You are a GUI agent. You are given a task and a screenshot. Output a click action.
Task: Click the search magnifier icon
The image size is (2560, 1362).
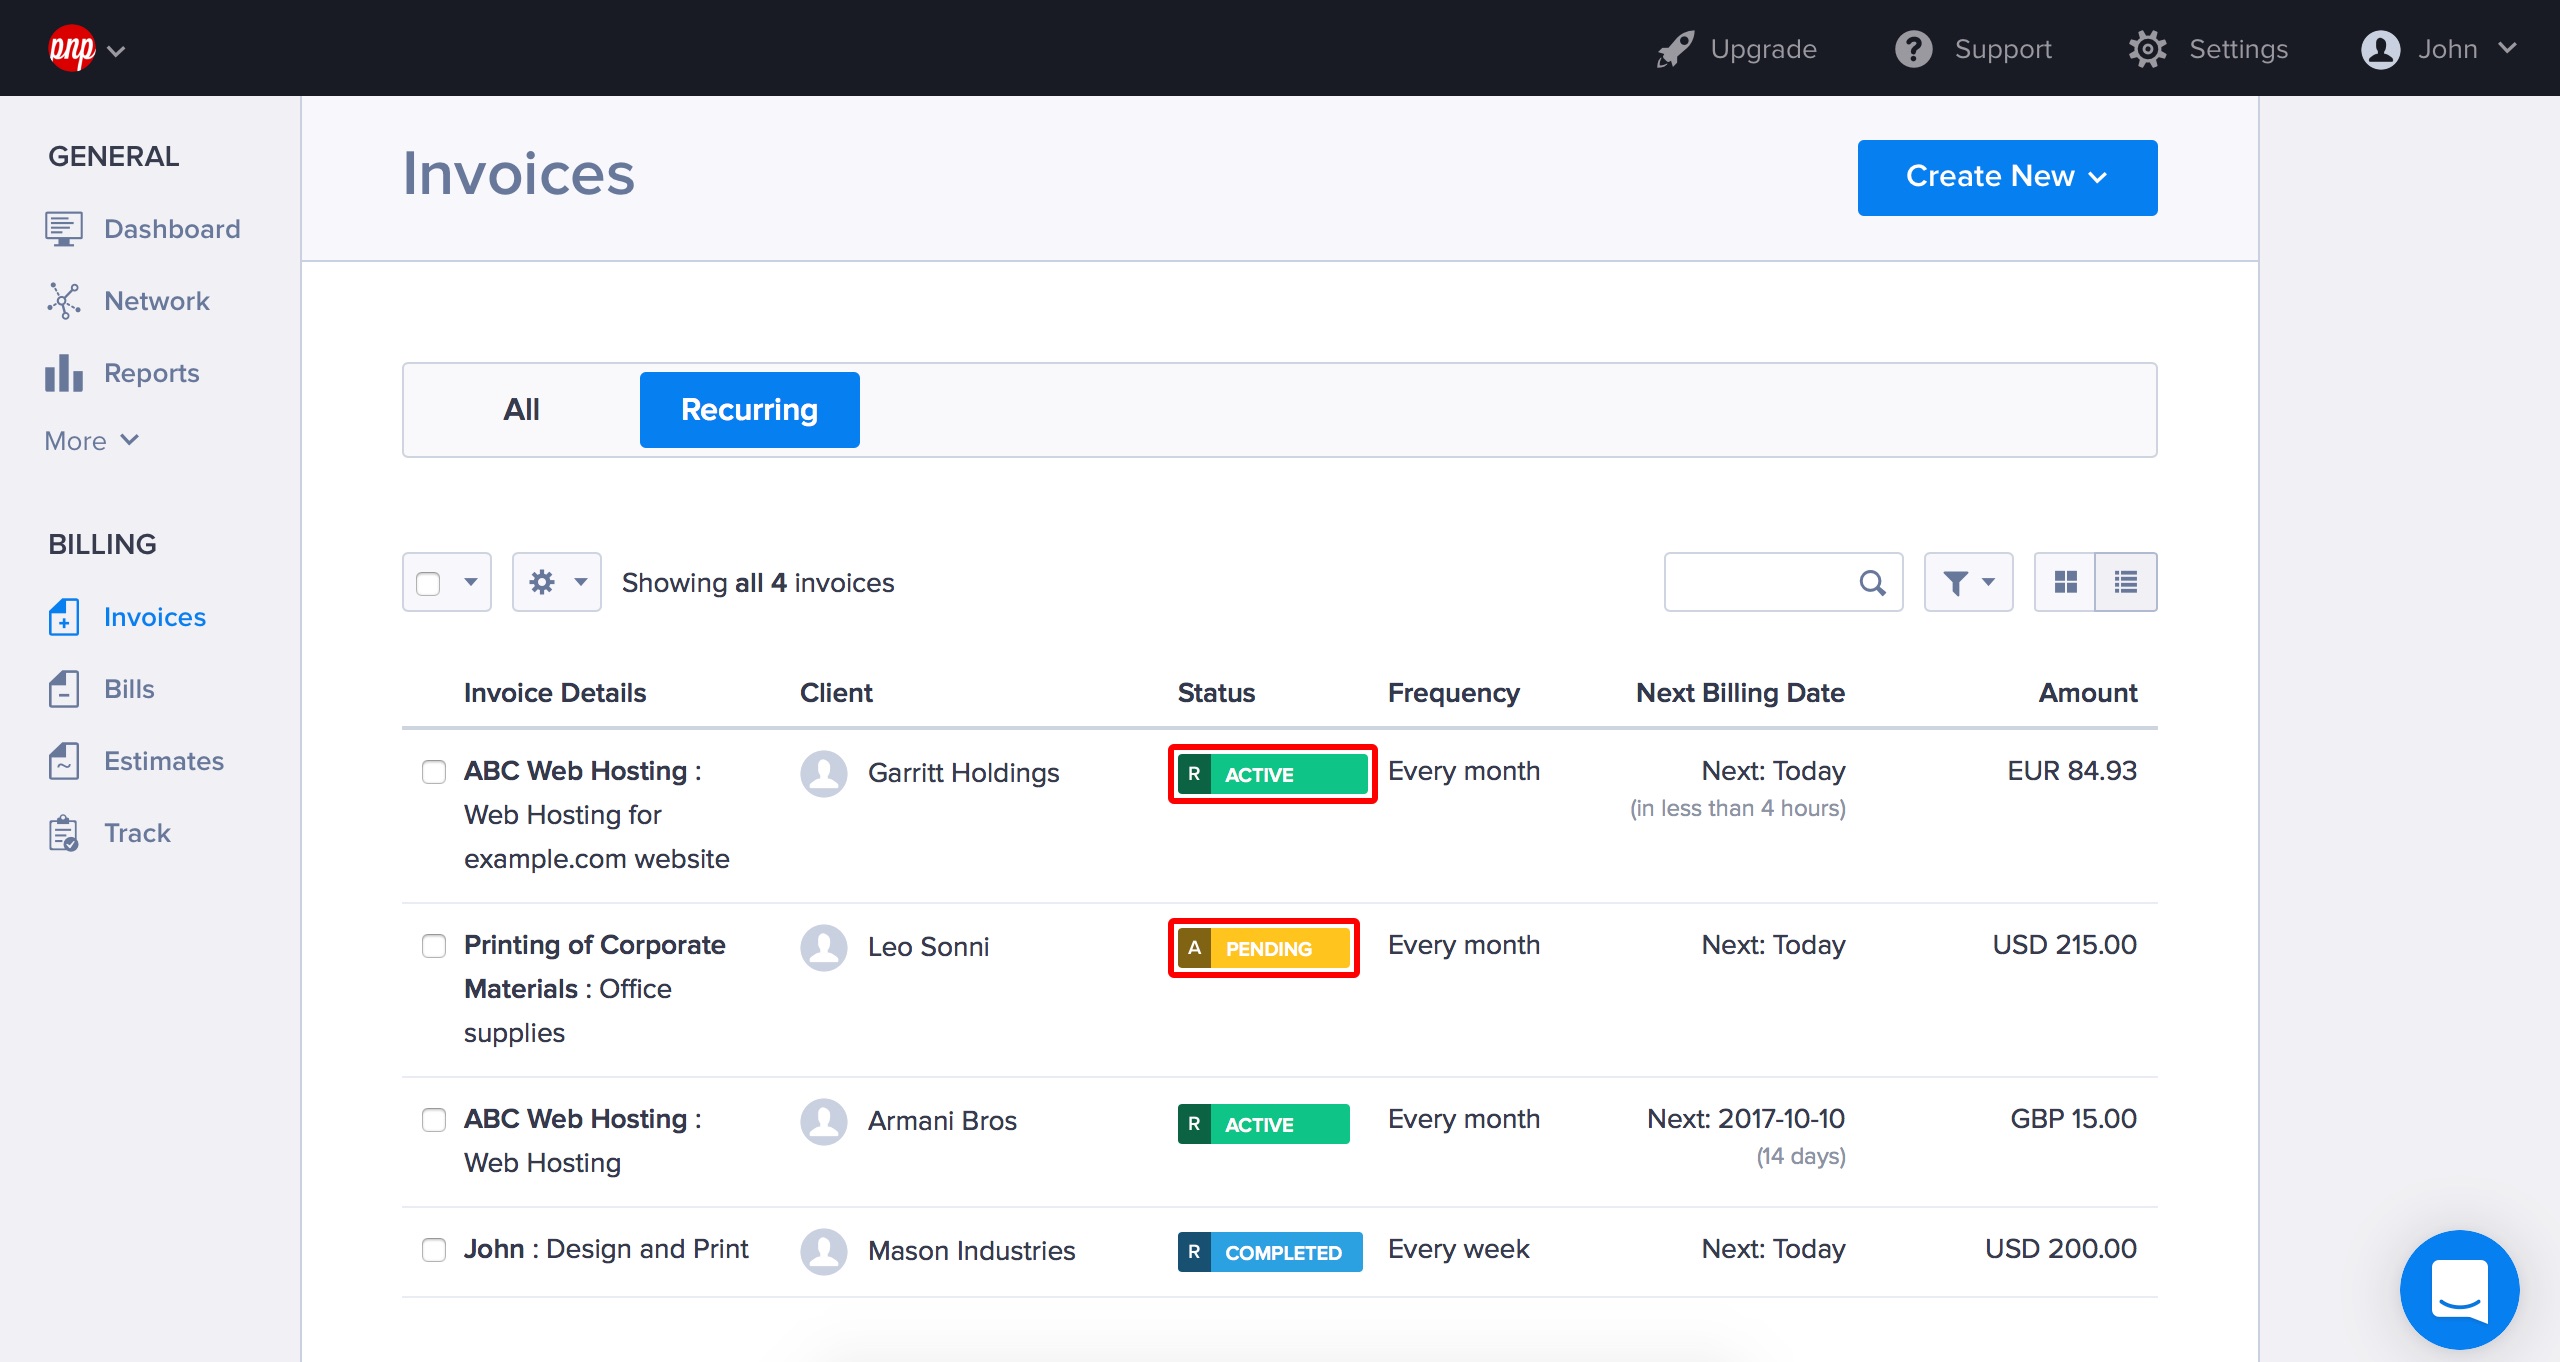tap(1872, 582)
